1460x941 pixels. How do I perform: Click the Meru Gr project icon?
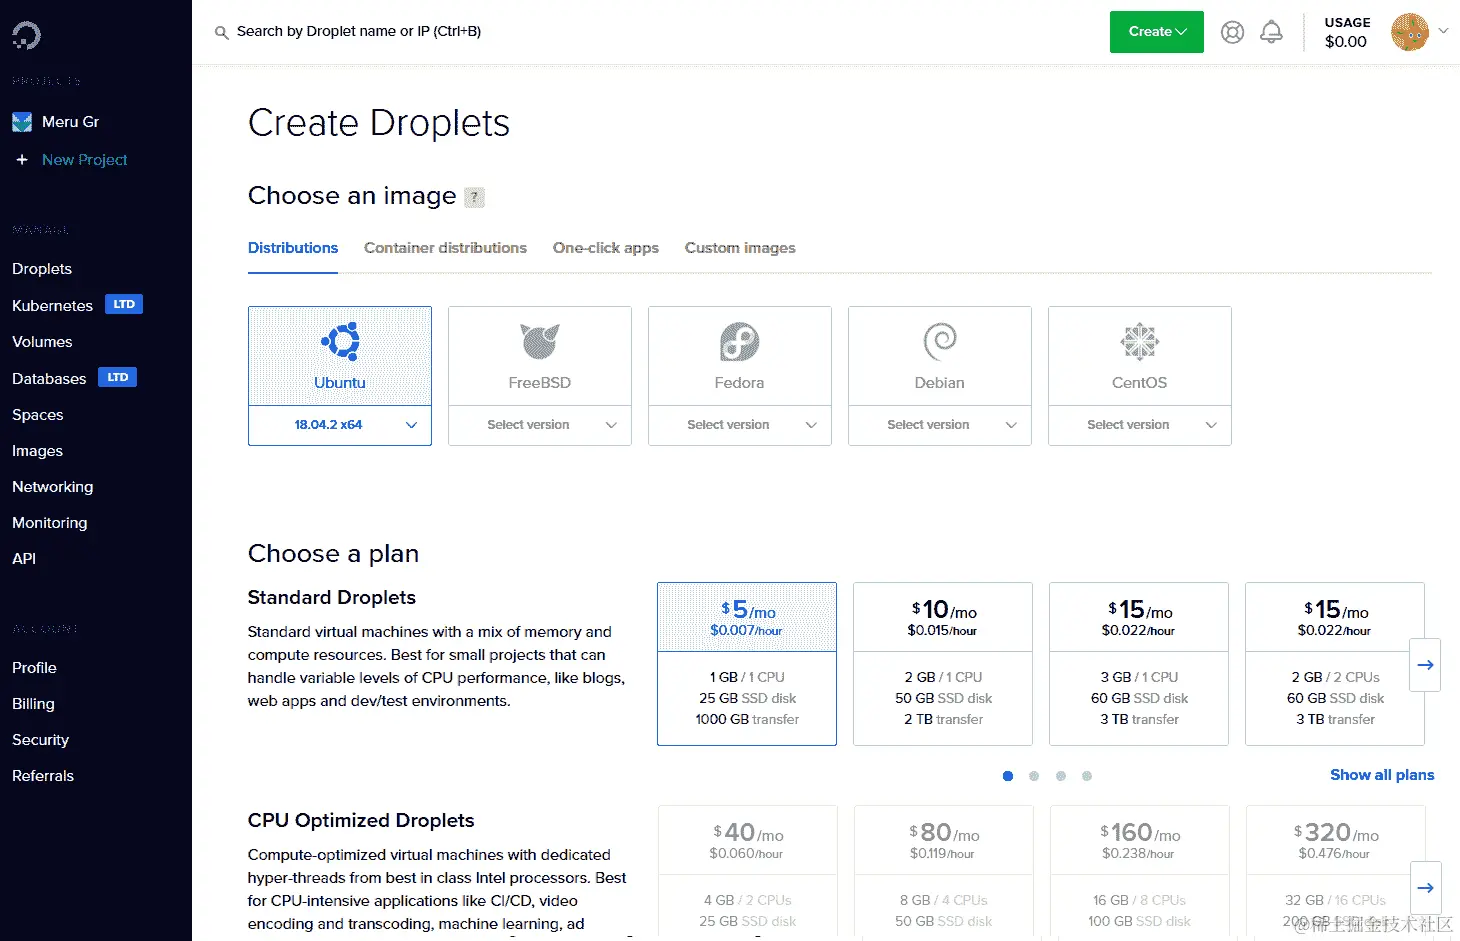click(22, 122)
